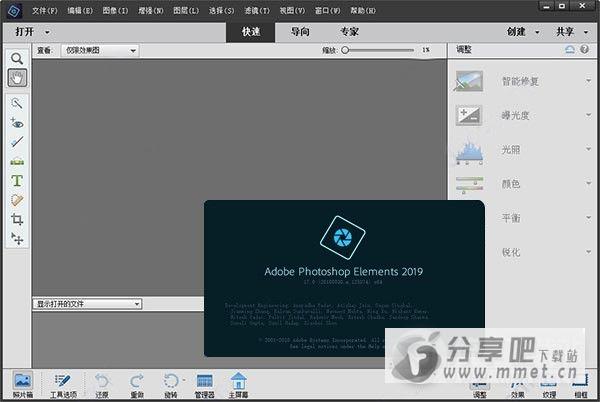This screenshot has width=600, height=402.
Task: Open the arrow dropdown next to 打开
Action: [47, 32]
